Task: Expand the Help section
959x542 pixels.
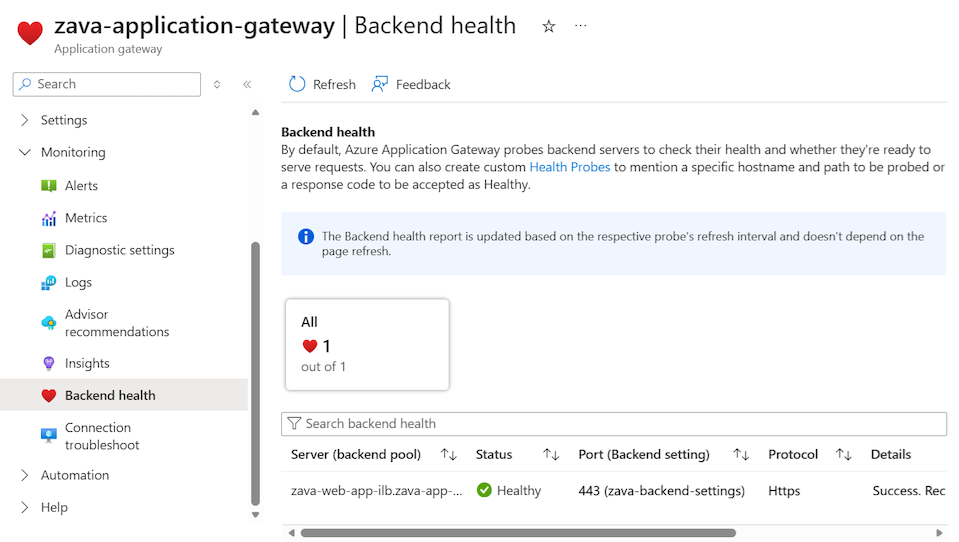Action: [26, 507]
